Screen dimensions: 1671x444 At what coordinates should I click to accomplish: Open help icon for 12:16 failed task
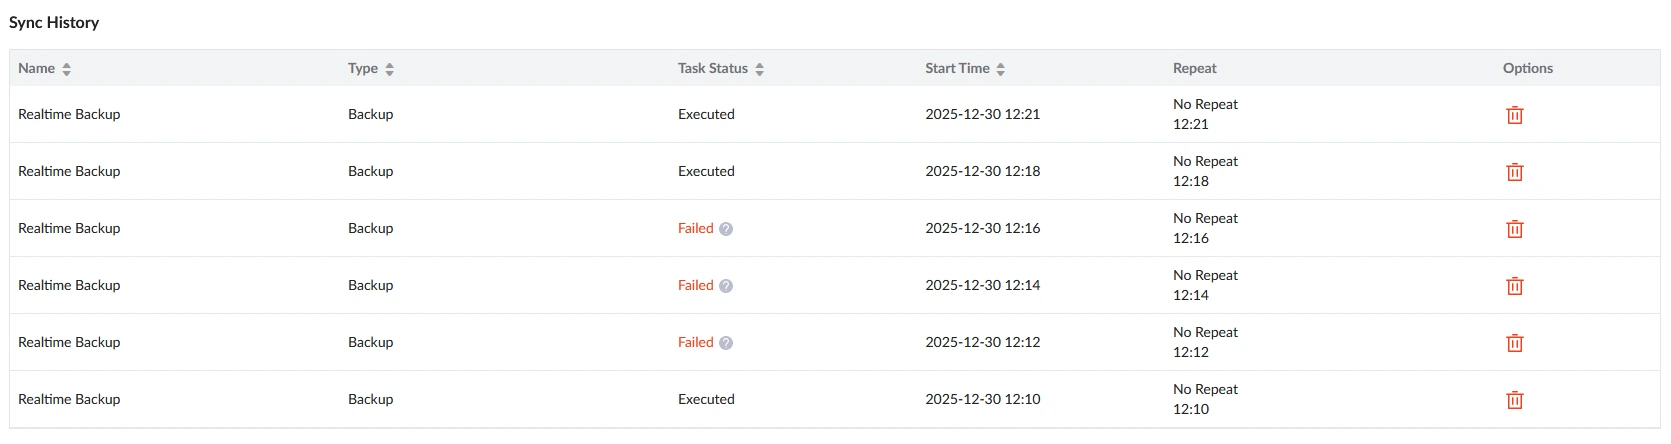[726, 229]
